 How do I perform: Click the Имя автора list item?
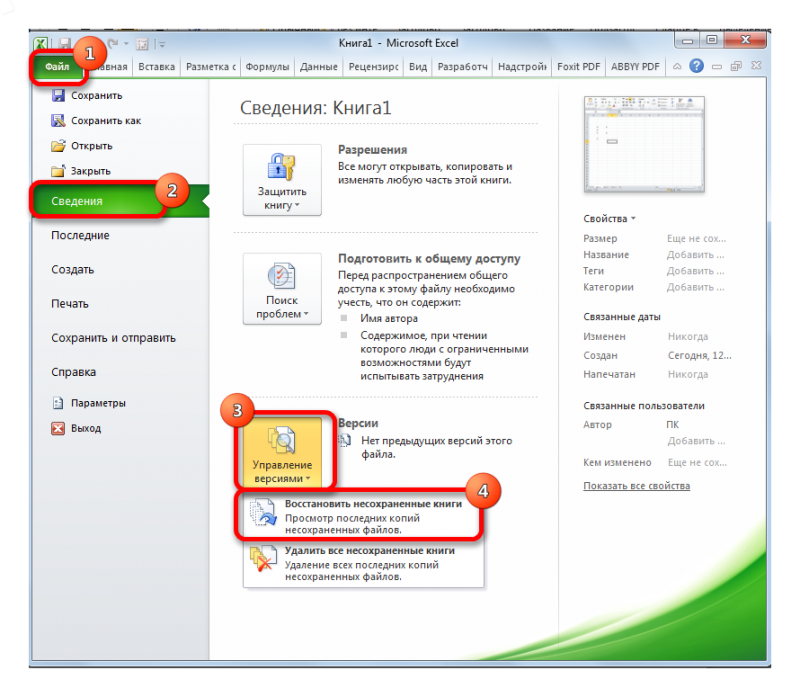tap(389, 318)
